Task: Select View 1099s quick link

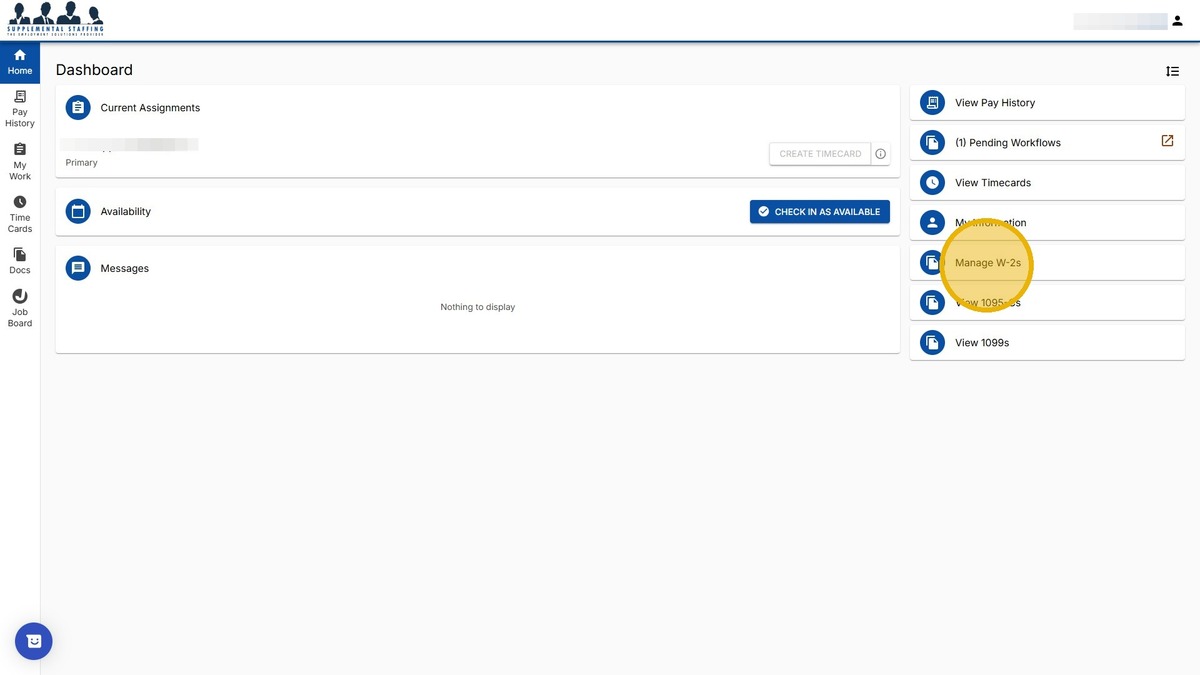Action: [981, 343]
